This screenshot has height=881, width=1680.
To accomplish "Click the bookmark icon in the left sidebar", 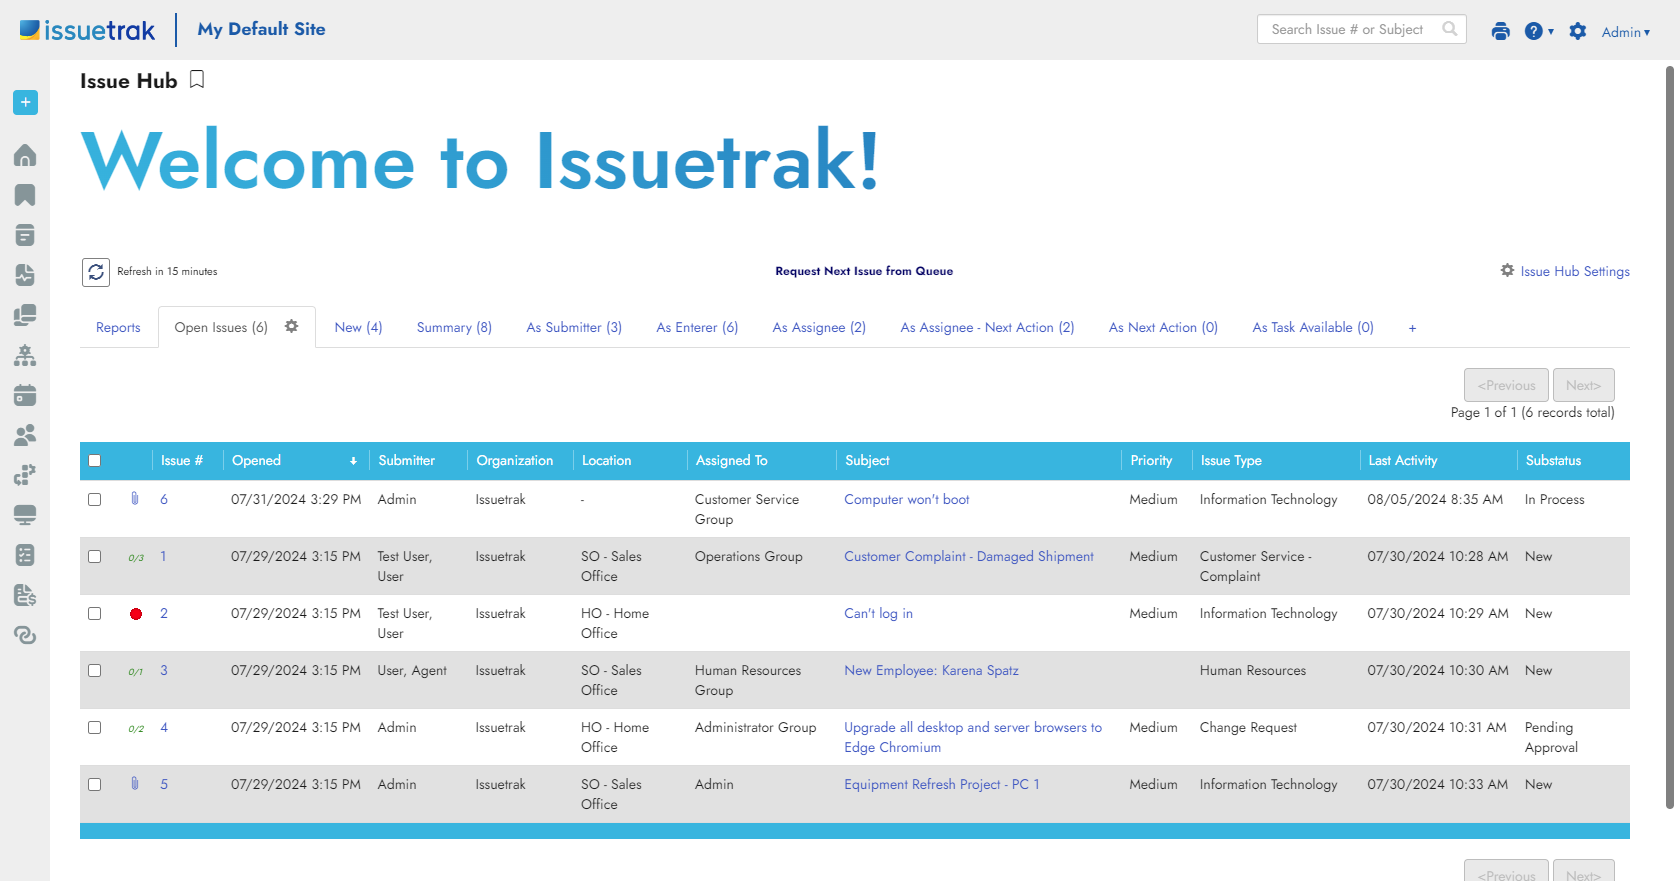I will point(25,195).
